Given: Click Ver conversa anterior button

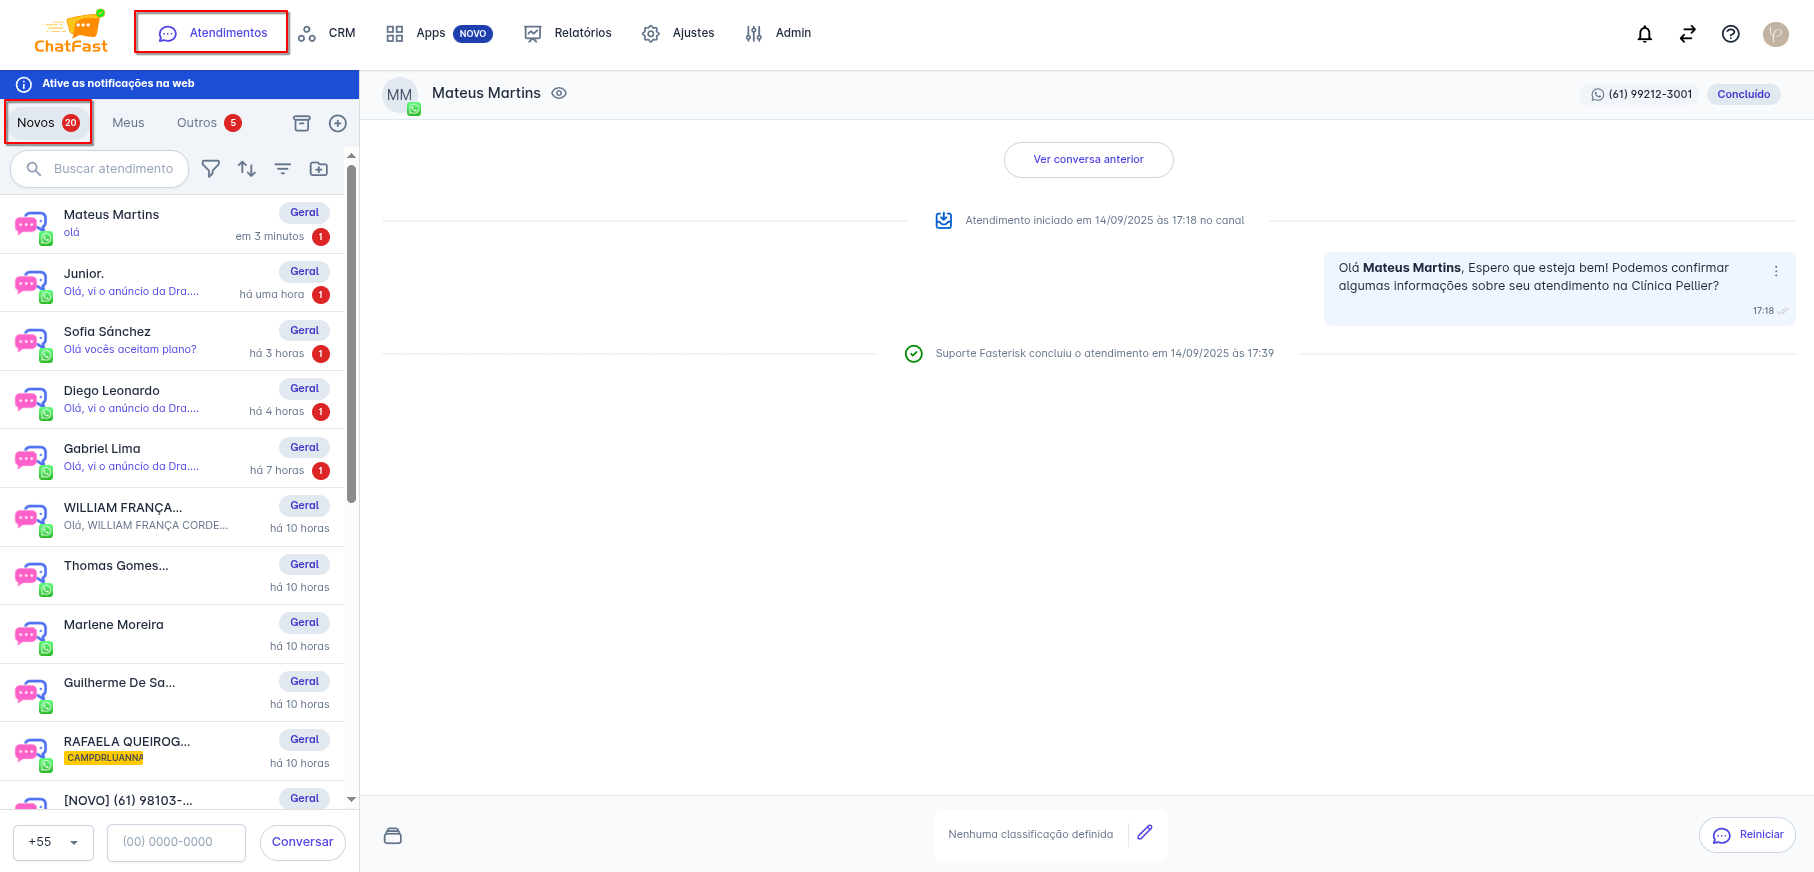Looking at the screenshot, I should click(1088, 160).
